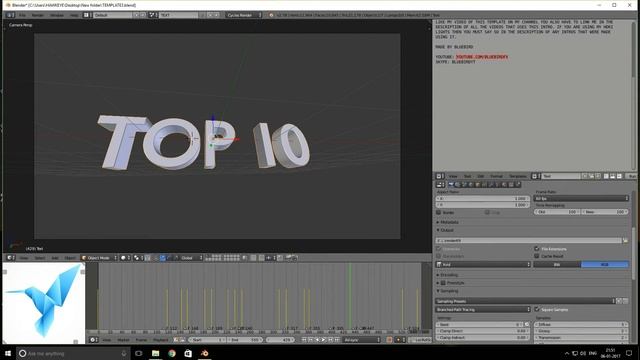Image resolution: width=640 pixels, height=360 pixels.
Task: Click the Info editor type icon in top bar
Action: (10, 15)
